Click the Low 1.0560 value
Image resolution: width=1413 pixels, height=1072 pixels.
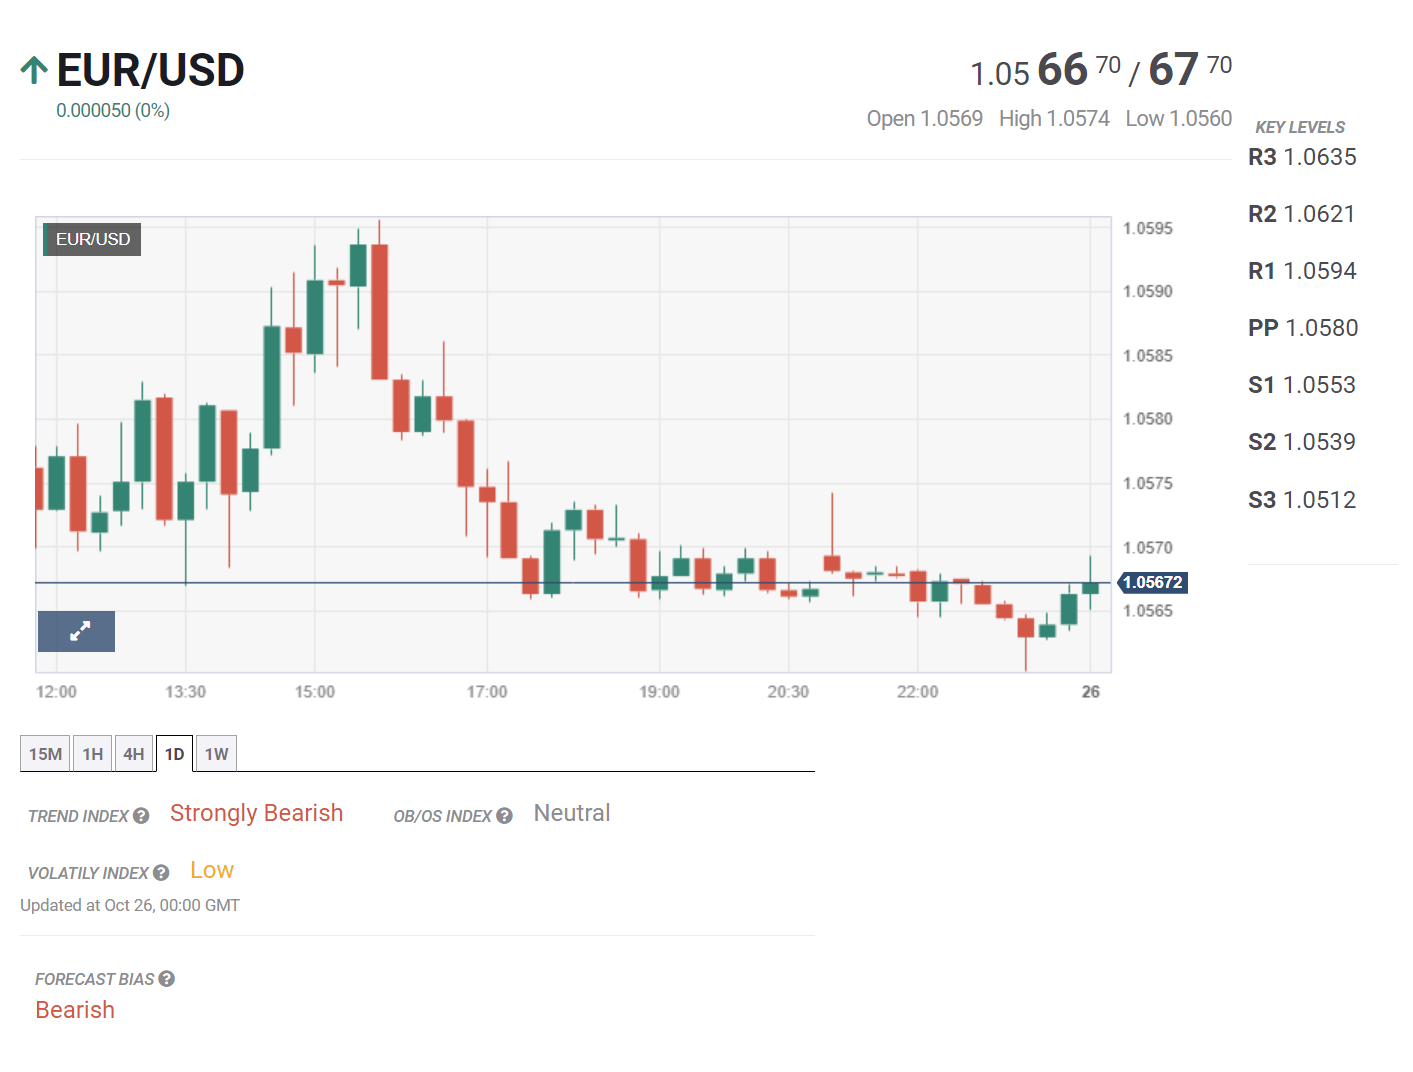[1179, 118]
